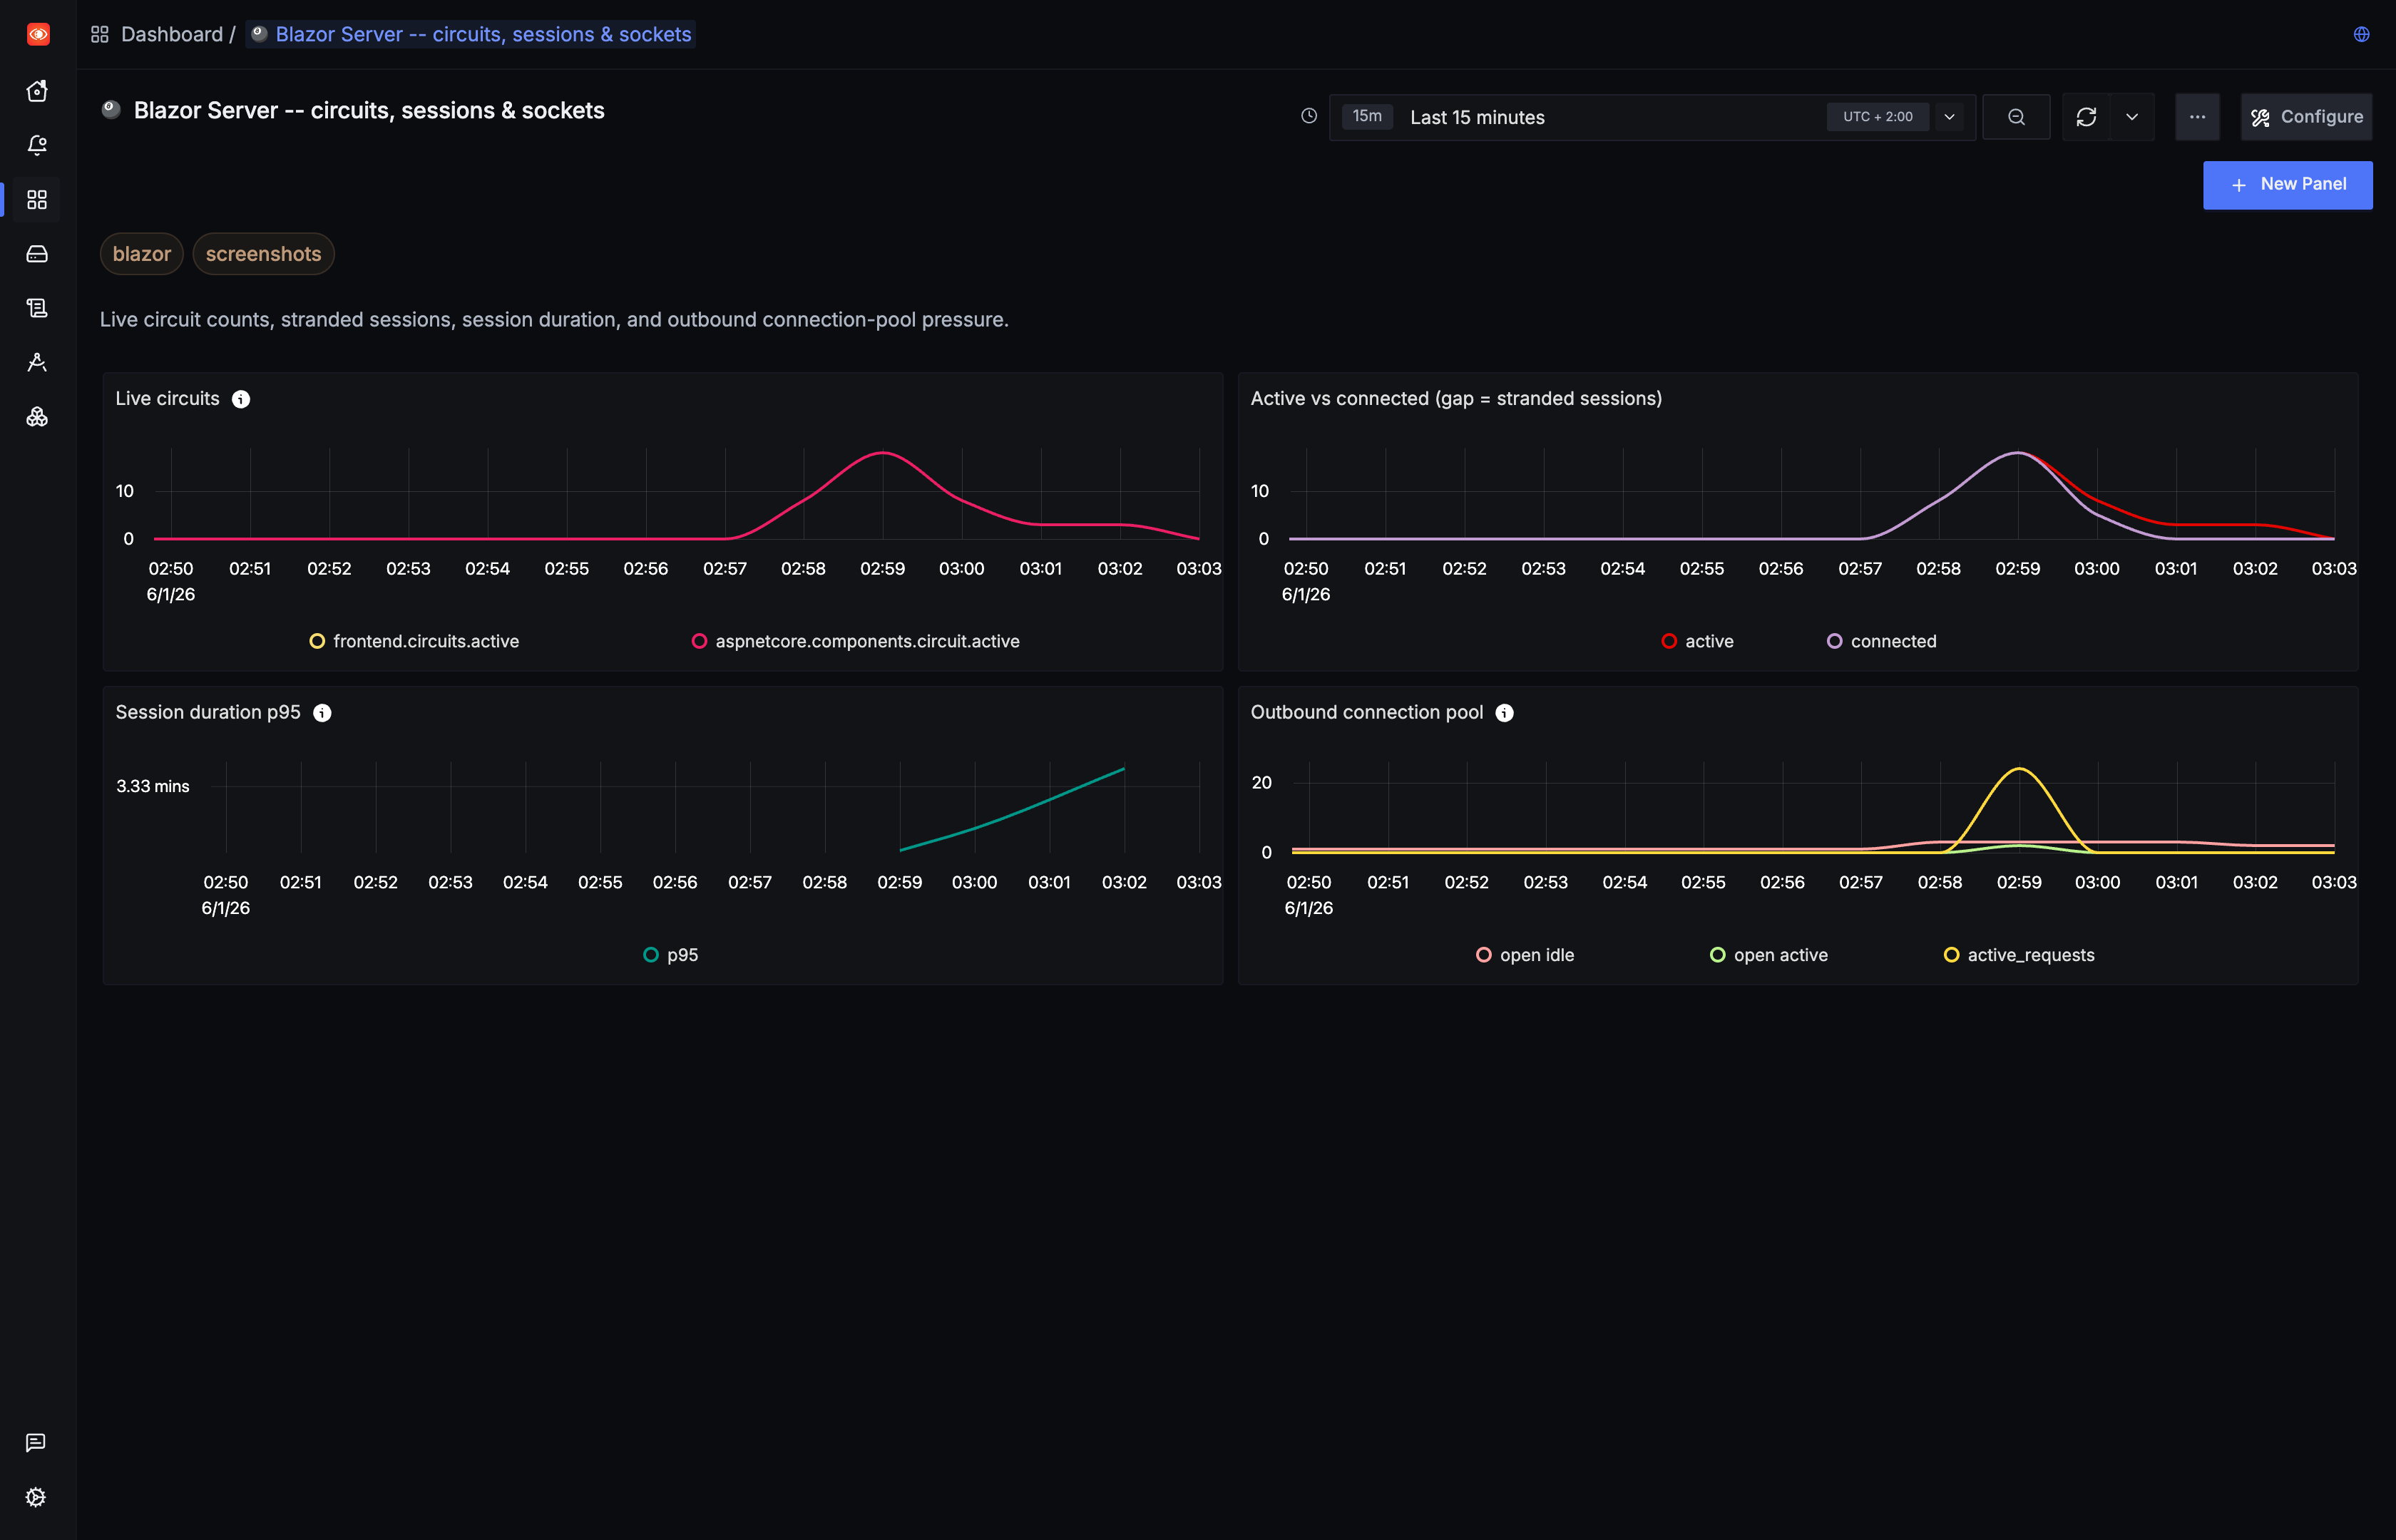2396x1540 pixels.
Task: Click the Session duration p95 panel title
Action: [x=208, y=713]
